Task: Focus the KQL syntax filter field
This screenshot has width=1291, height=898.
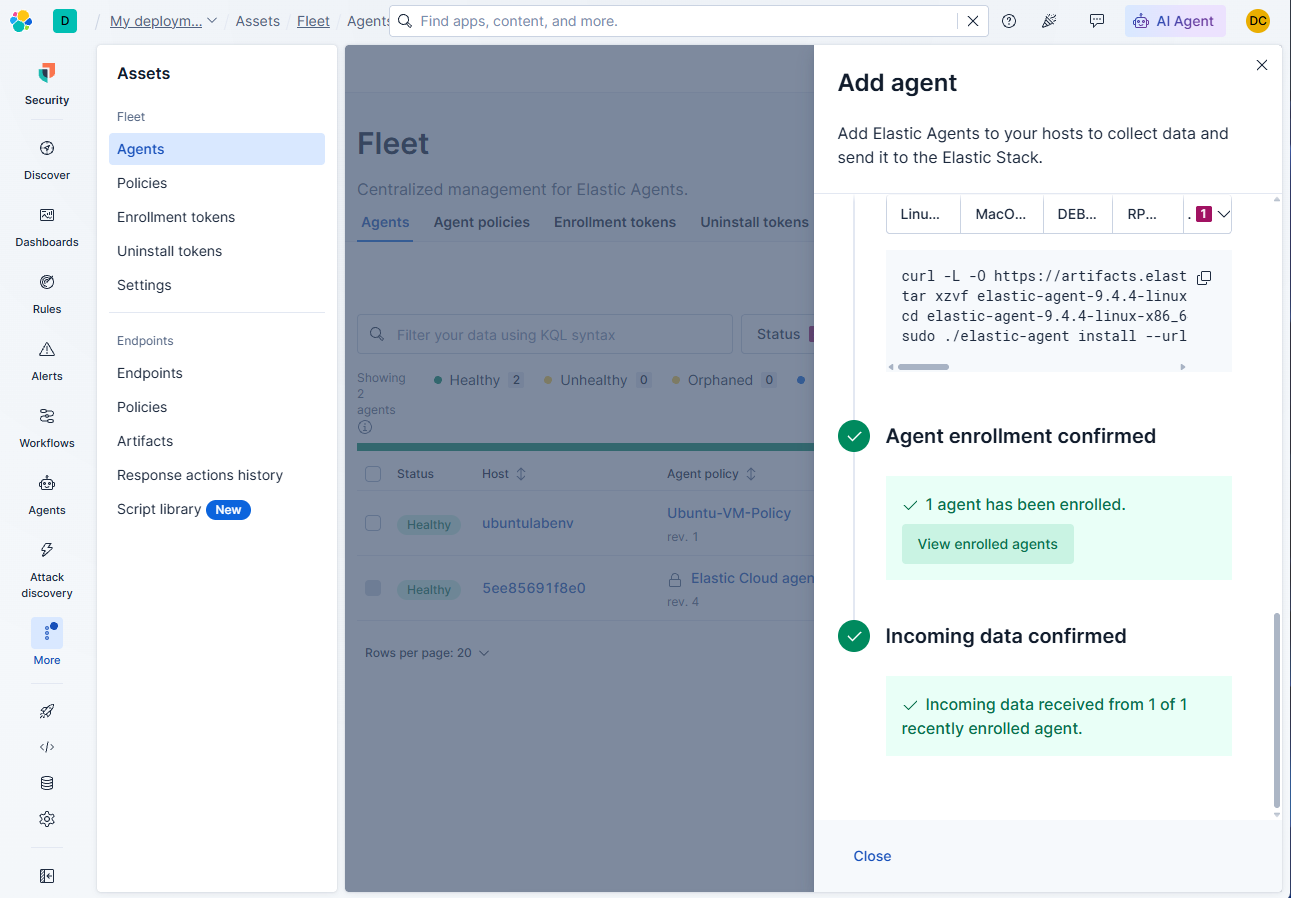Action: coord(545,334)
